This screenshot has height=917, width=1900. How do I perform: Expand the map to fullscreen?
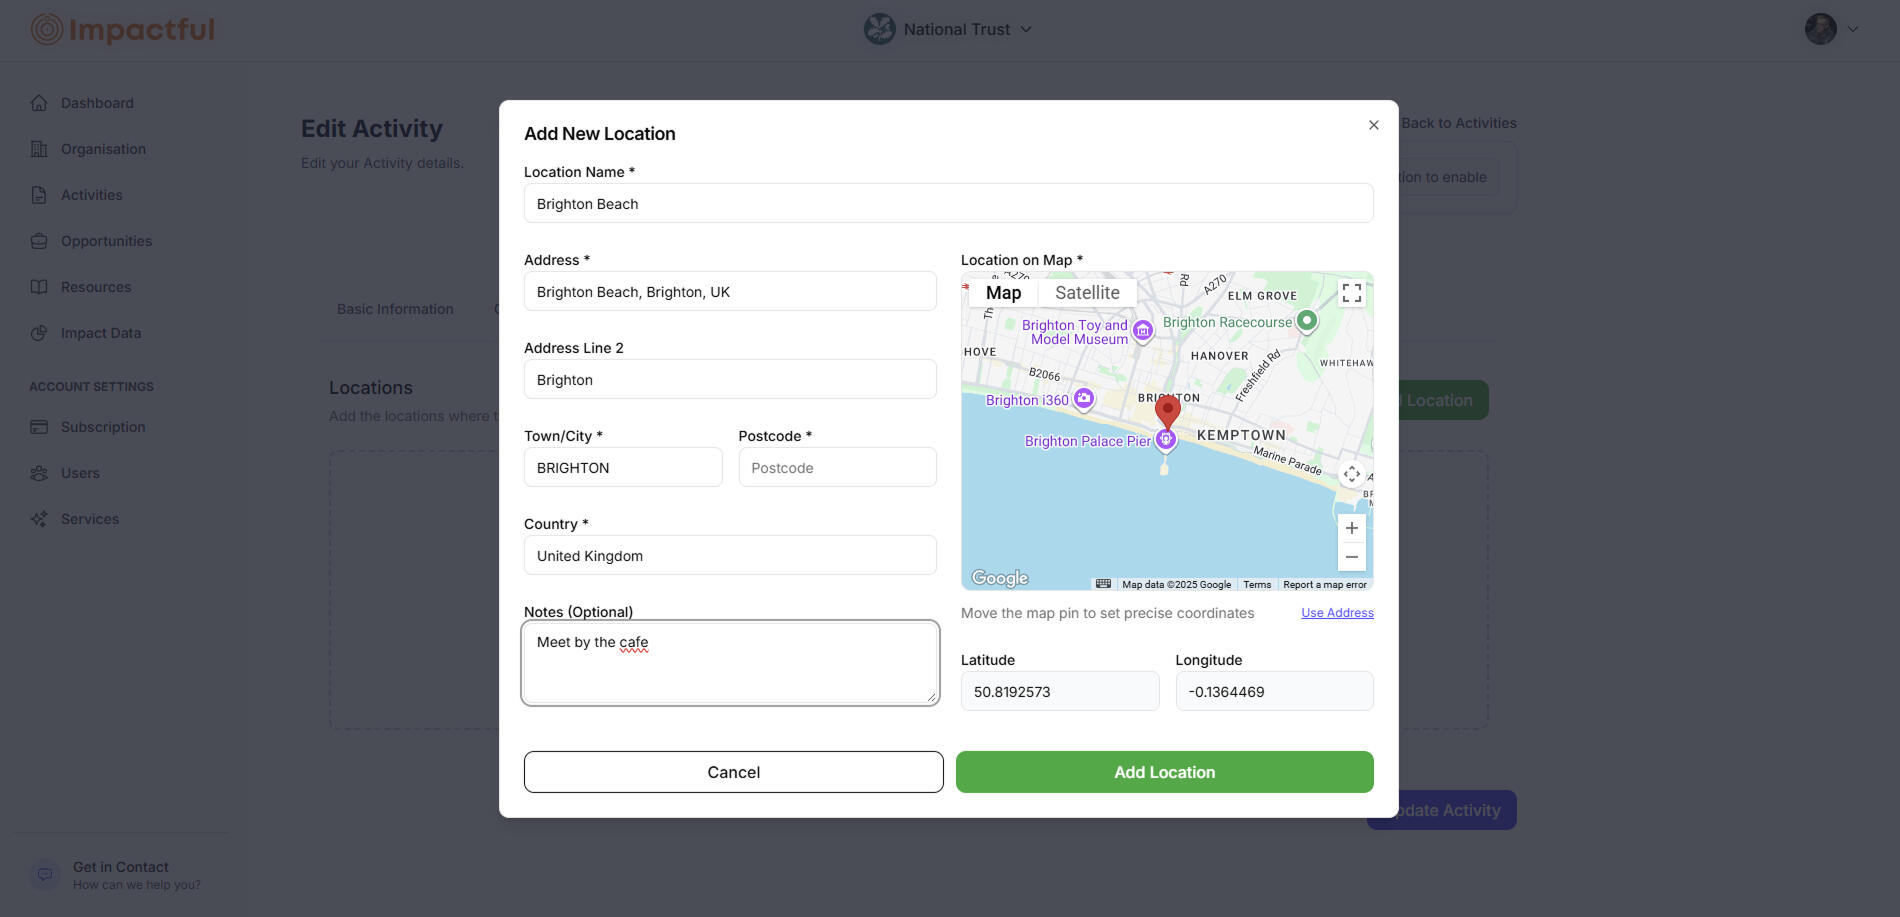coord(1351,293)
